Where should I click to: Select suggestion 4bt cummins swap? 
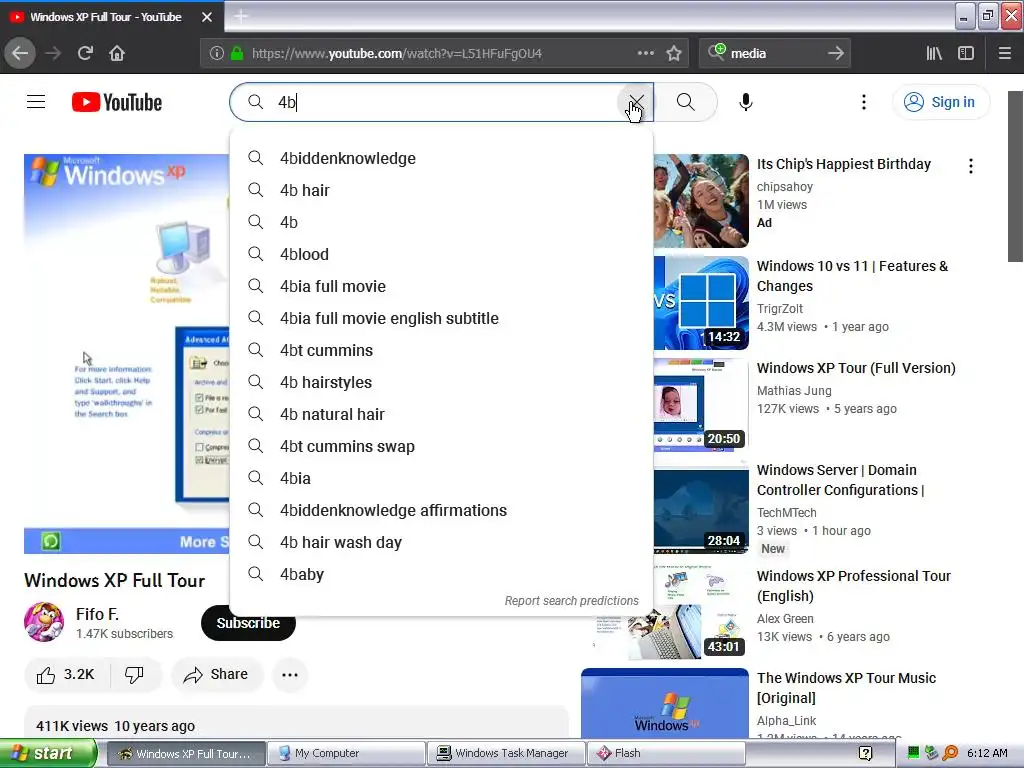click(x=441, y=446)
